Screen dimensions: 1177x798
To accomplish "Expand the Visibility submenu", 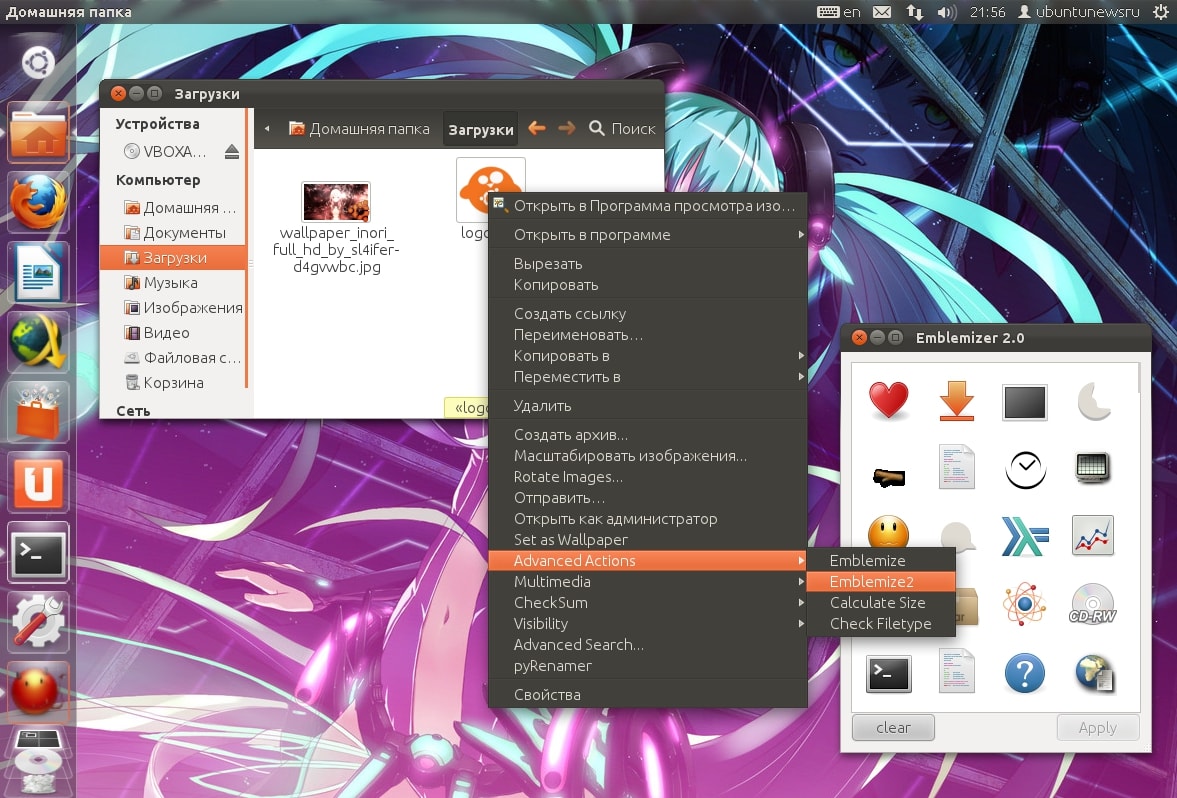I will coord(648,624).
